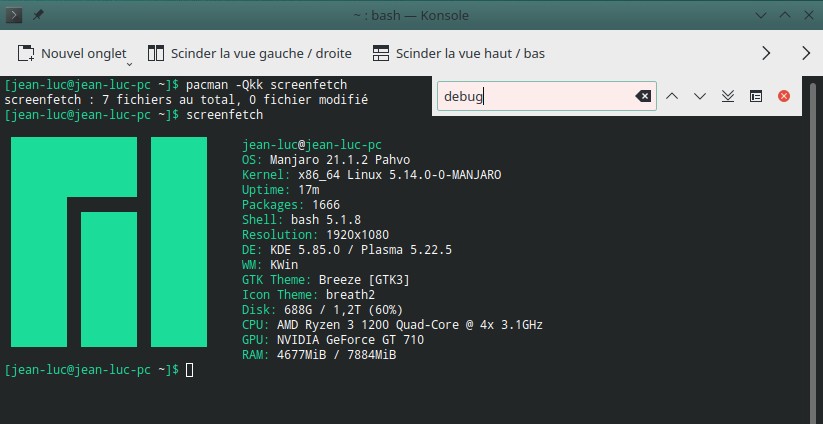Image resolution: width=823 pixels, height=424 pixels.
Task: Open the search options menu icon
Action: 756,96
